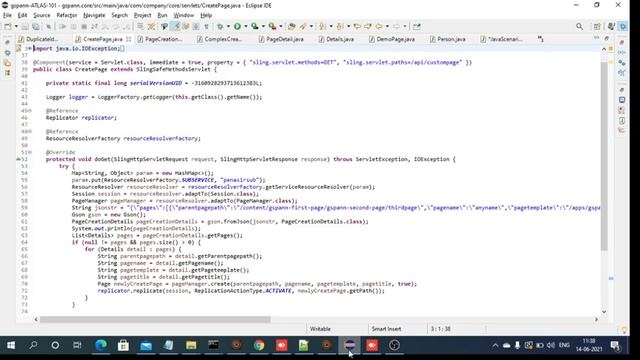The width and height of the screenshot is (640, 360).
Task: Open File Explorer from the taskbar
Action: [x=191, y=345]
